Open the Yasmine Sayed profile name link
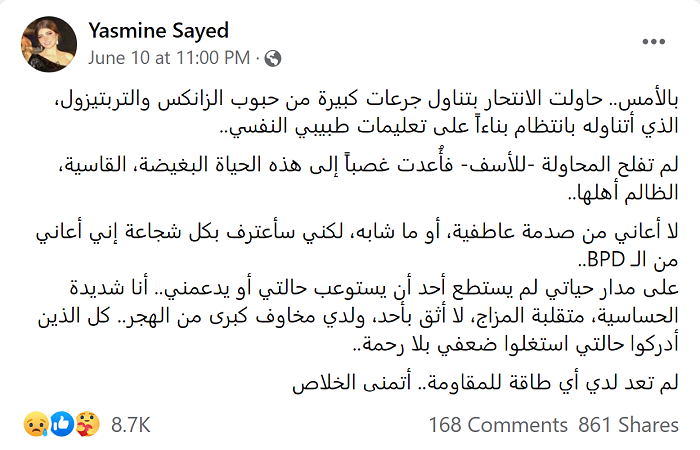The width and height of the screenshot is (700, 450). coord(158,31)
